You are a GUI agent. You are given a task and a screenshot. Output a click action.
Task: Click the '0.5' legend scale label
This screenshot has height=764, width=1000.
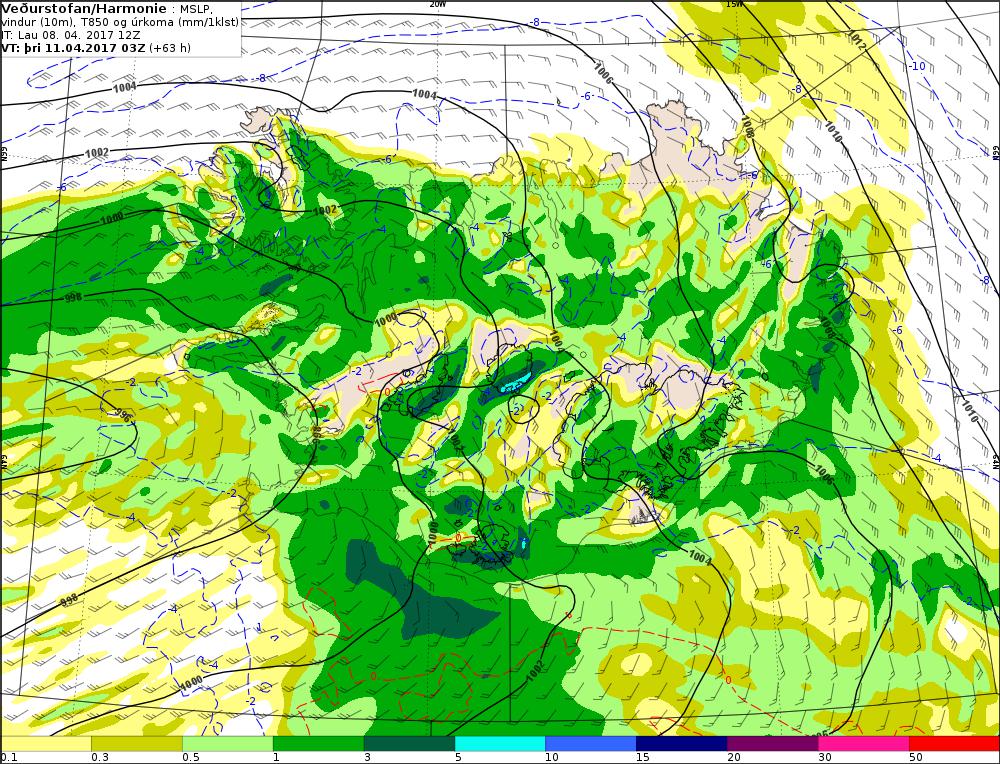pyautogui.click(x=191, y=758)
